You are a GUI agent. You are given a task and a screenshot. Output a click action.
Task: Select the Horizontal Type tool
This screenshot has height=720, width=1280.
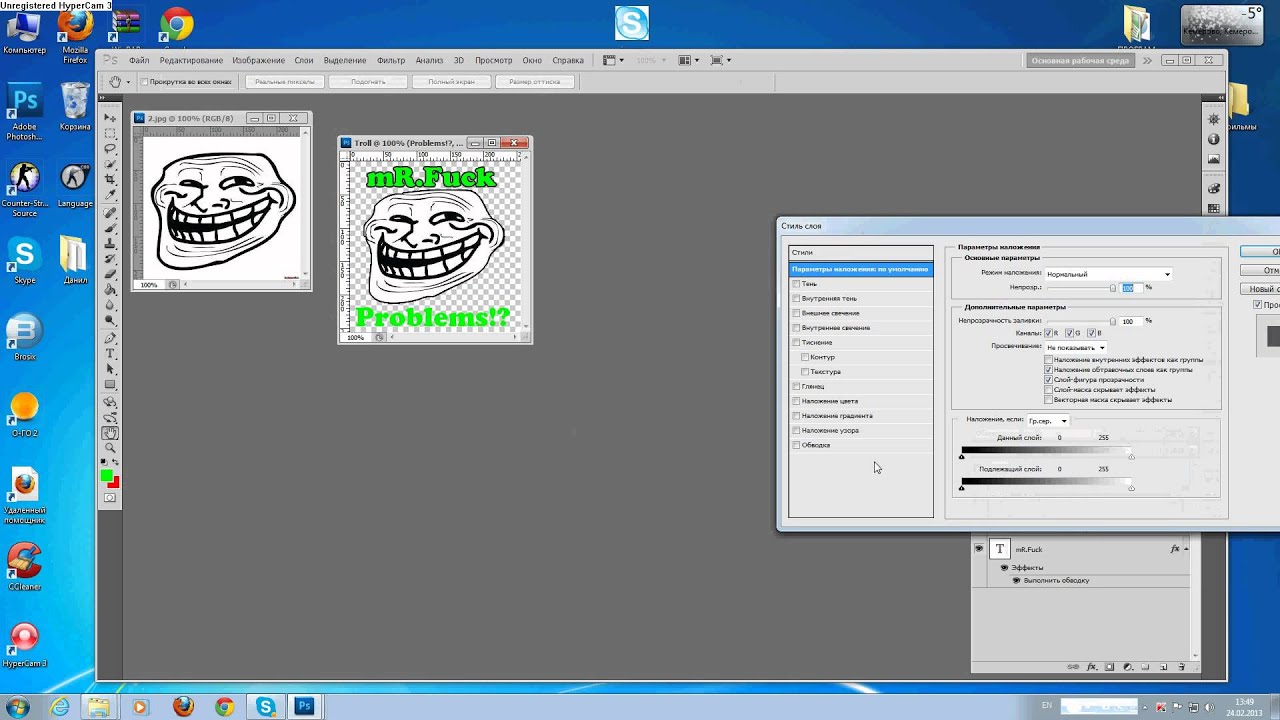pyautogui.click(x=110, y=353)
